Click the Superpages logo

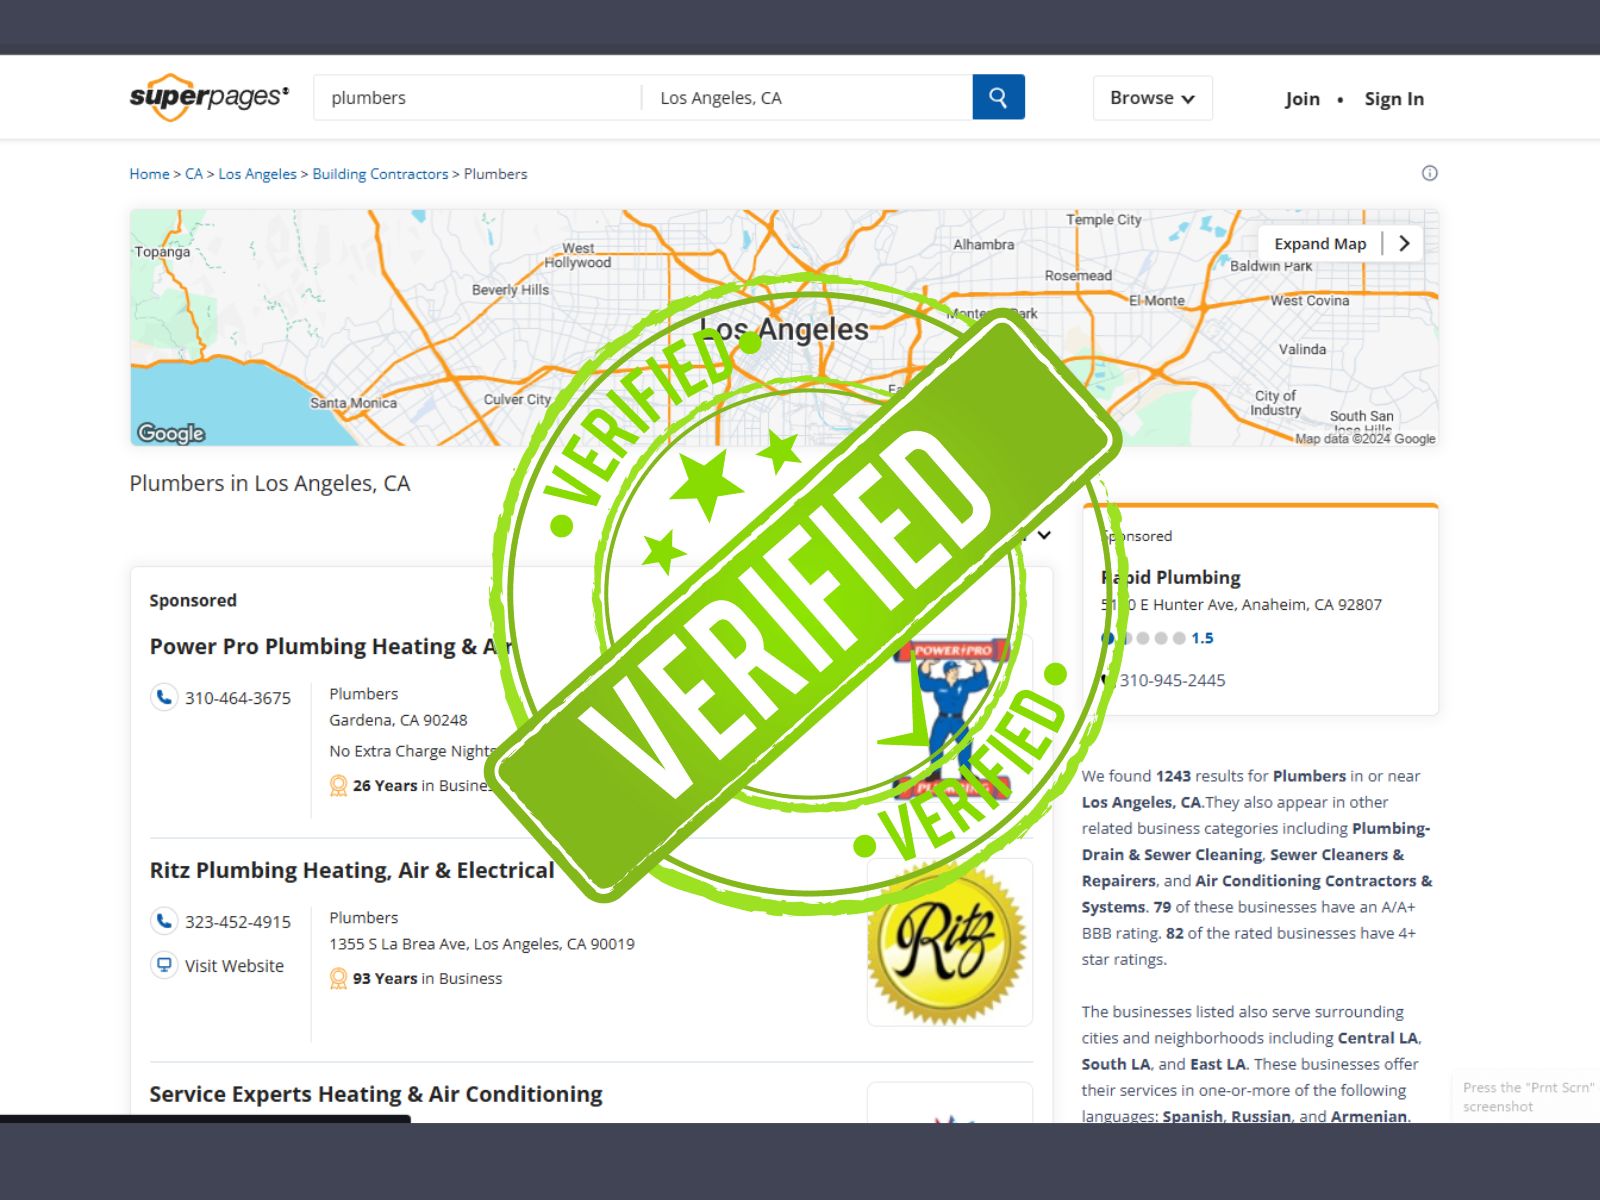[209, 97]
